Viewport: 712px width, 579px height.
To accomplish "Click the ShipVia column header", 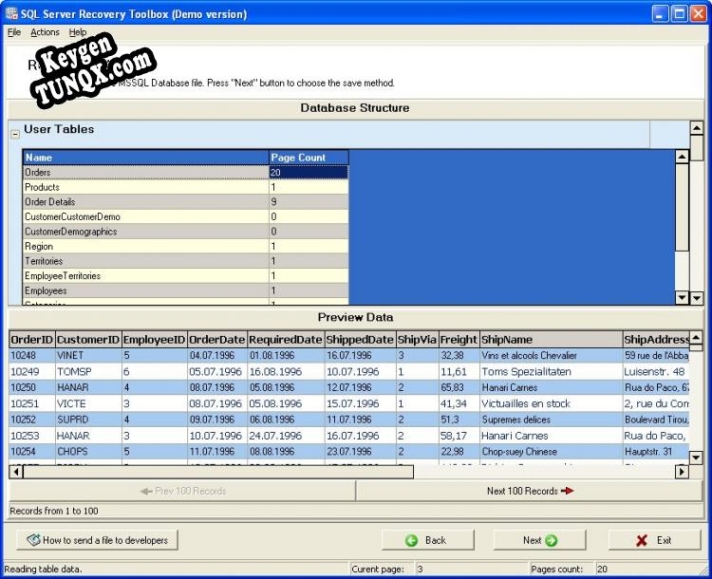I will pos(417,340).
